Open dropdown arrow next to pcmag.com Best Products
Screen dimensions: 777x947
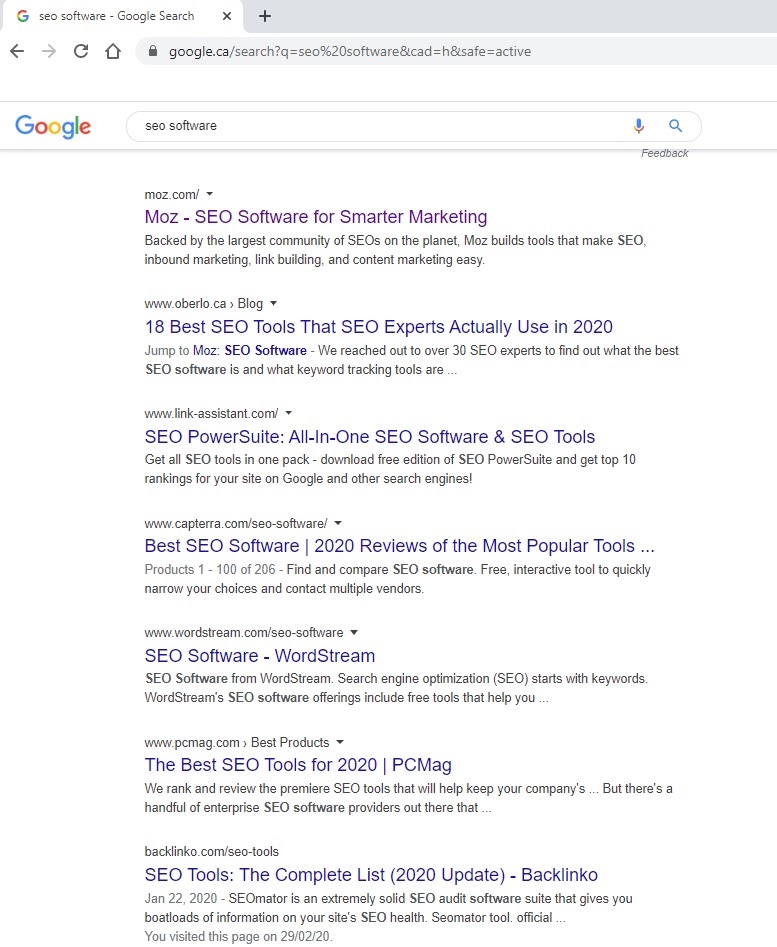pos(340,742)
